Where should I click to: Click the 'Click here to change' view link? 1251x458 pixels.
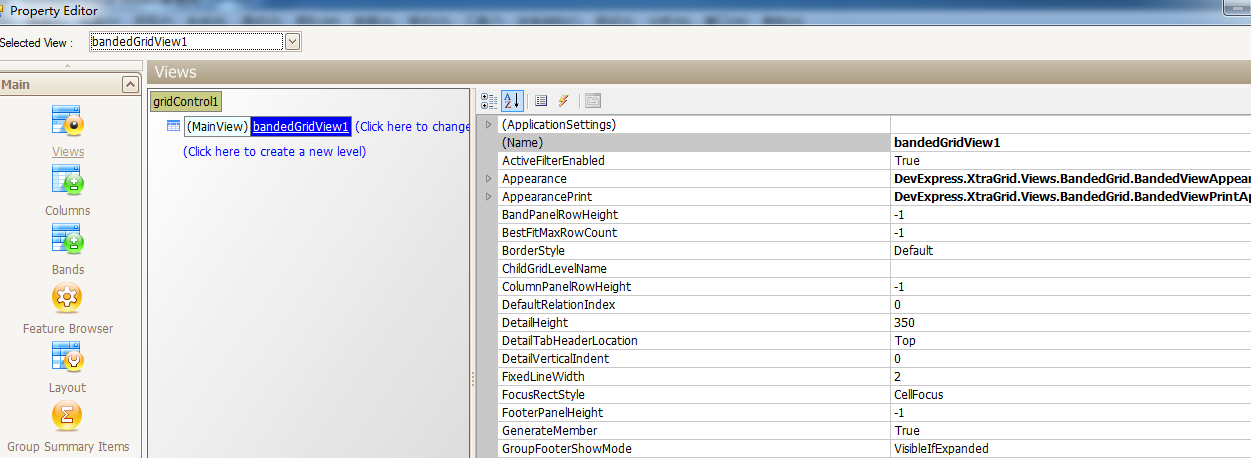pyautogui.click(x=412, y=126)
